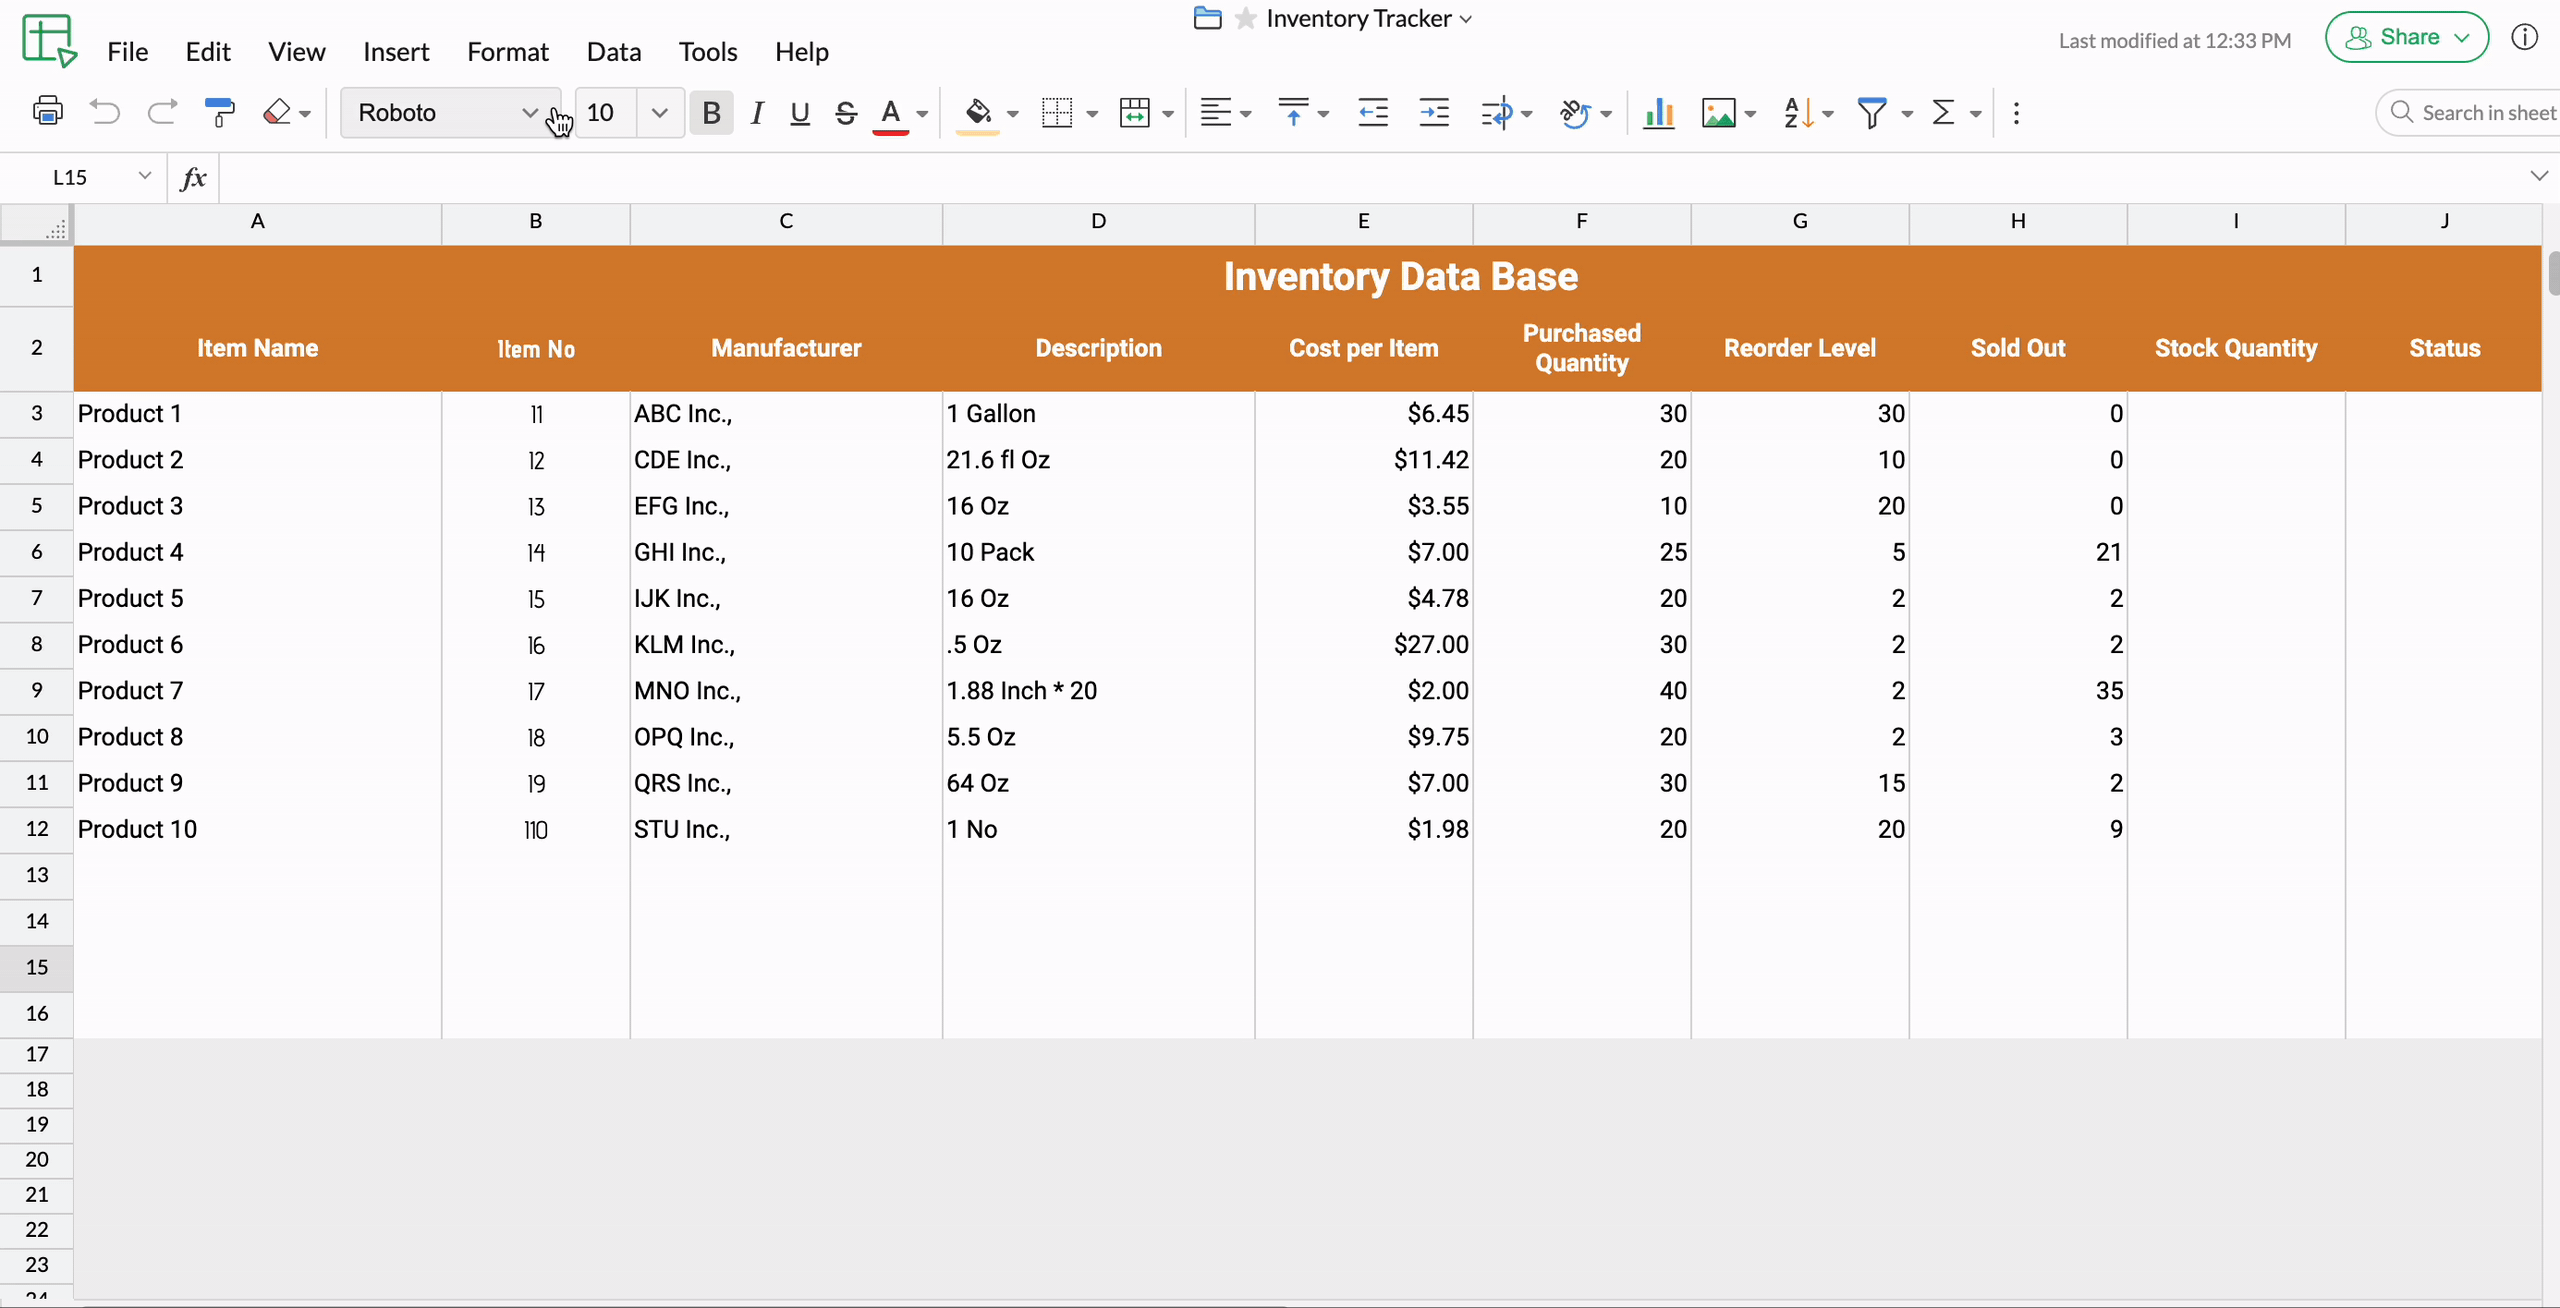Screen dimensions: 2560x1308
Task: Open the Data menu
Action: pyautogui.click(x=613, y=52)
